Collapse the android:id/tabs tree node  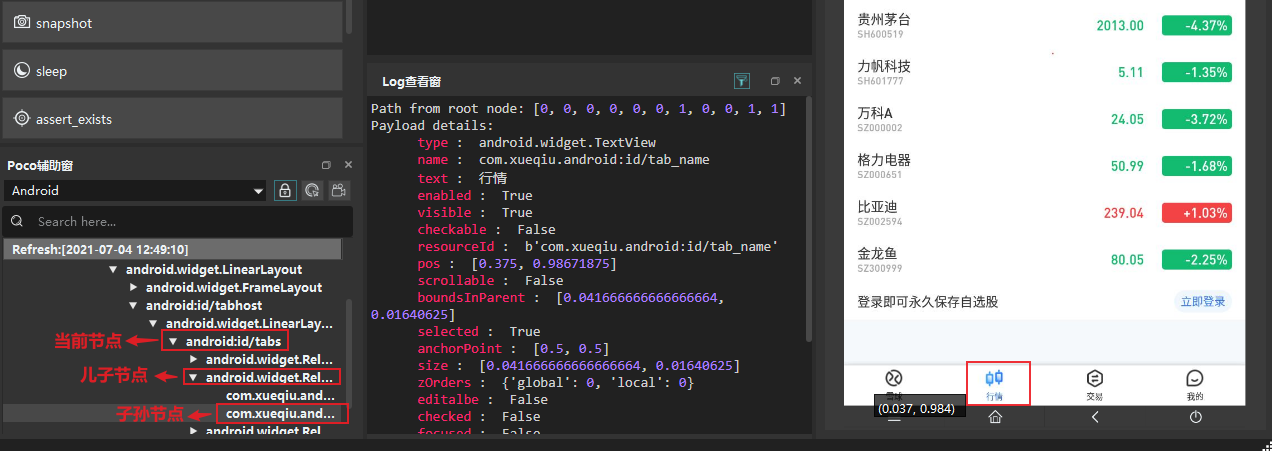[x=174, y=342]
